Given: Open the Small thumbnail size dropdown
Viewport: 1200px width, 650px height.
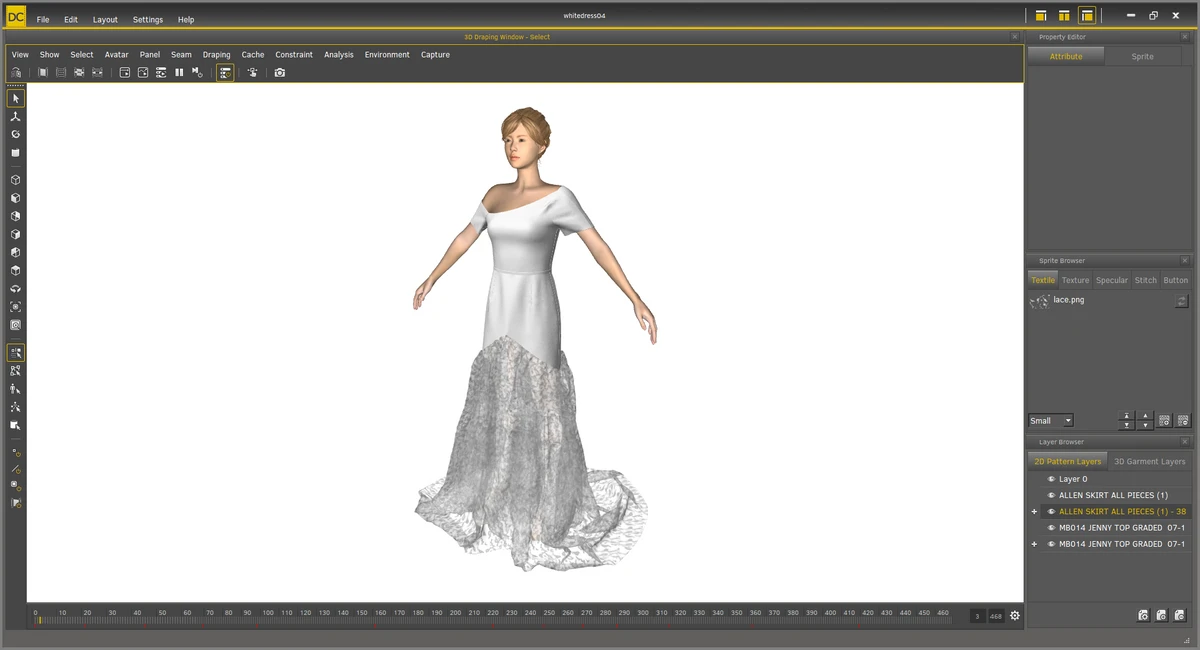Looking at the screenshot, I should [x=1050, y=421].
